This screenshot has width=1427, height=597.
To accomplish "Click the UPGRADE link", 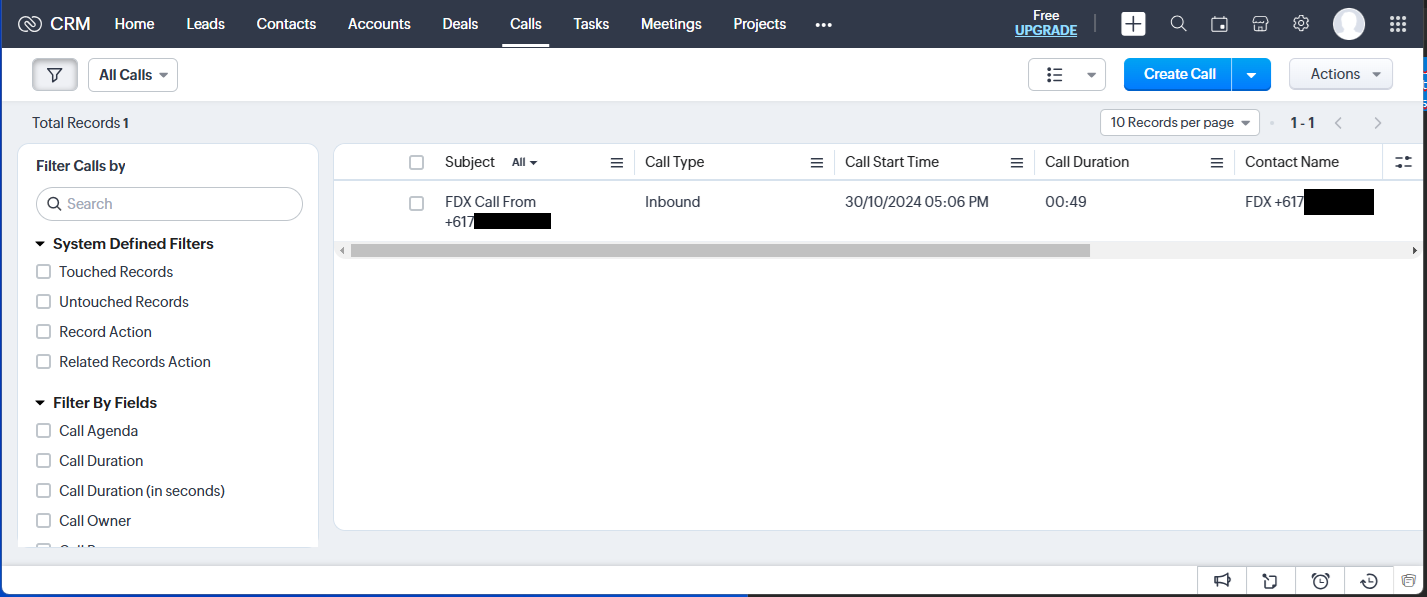I will (x=1046, y=31).
